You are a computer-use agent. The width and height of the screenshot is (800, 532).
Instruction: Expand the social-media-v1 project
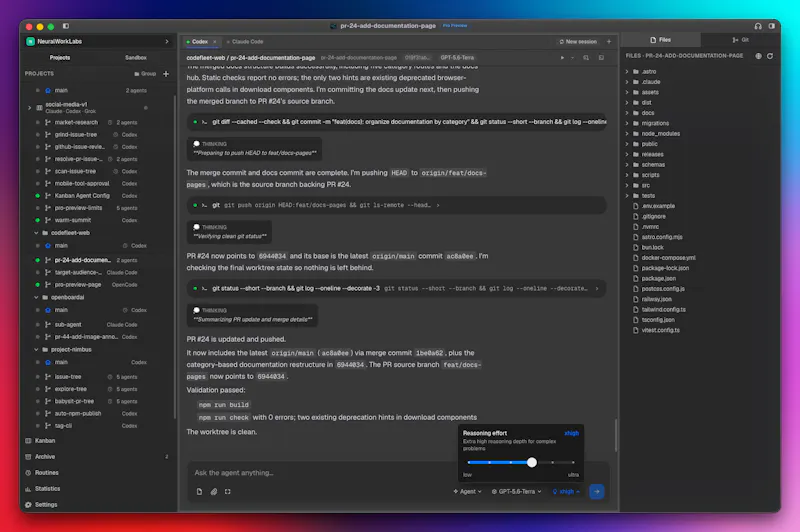(30, 108)
